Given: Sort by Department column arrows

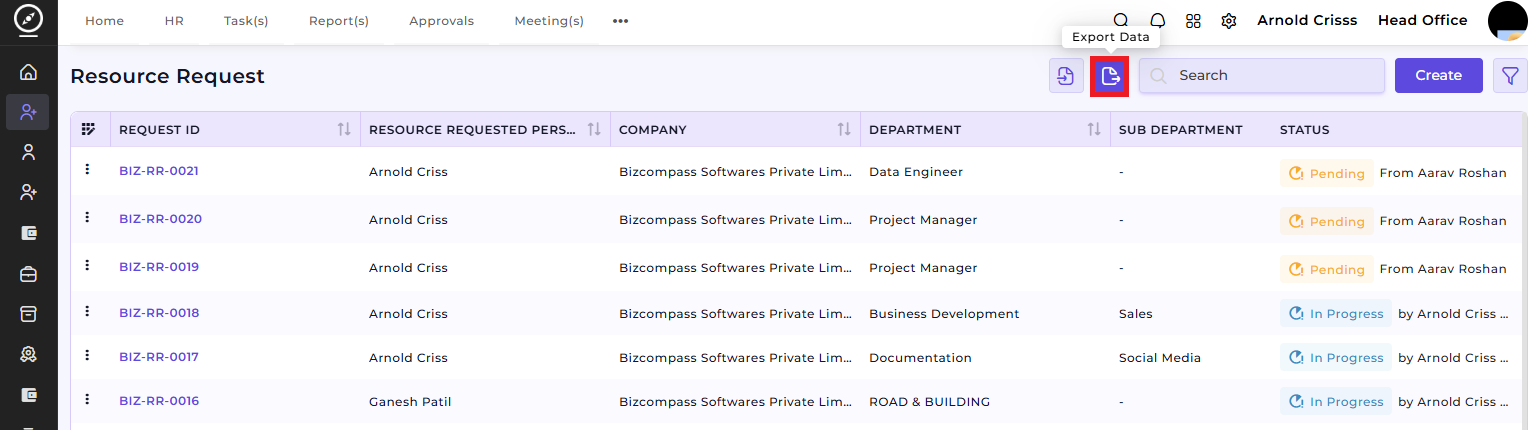Looking at the screenshot, I should click(1094, 129).
